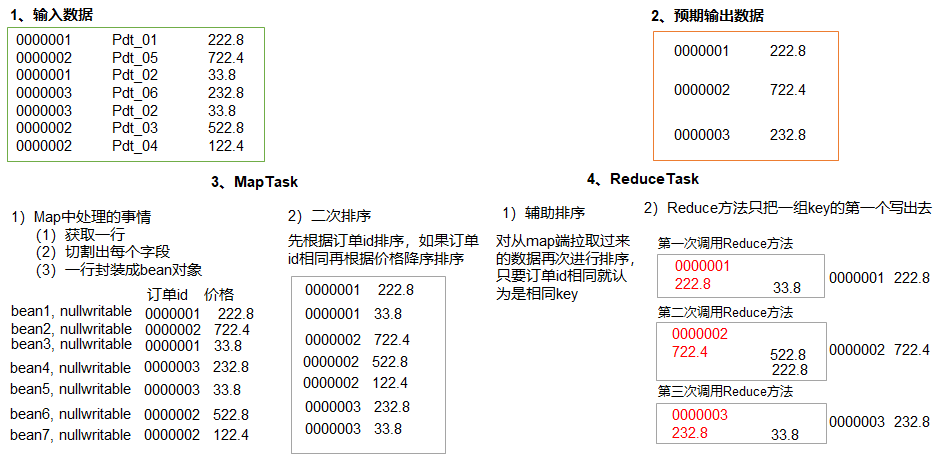Click 232.8 in the secondary sort list

[x=392, y=407]
